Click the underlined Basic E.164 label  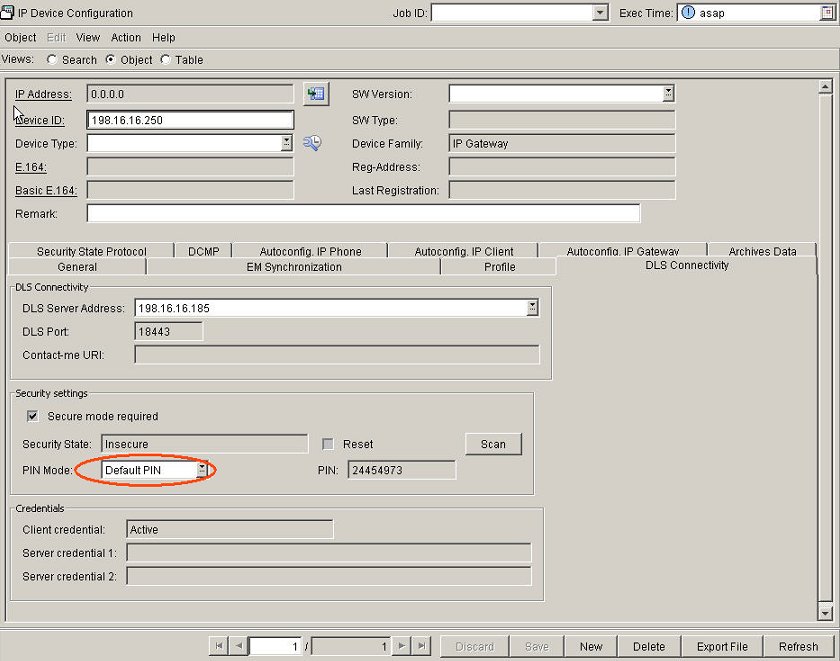[x=46, y=191]
